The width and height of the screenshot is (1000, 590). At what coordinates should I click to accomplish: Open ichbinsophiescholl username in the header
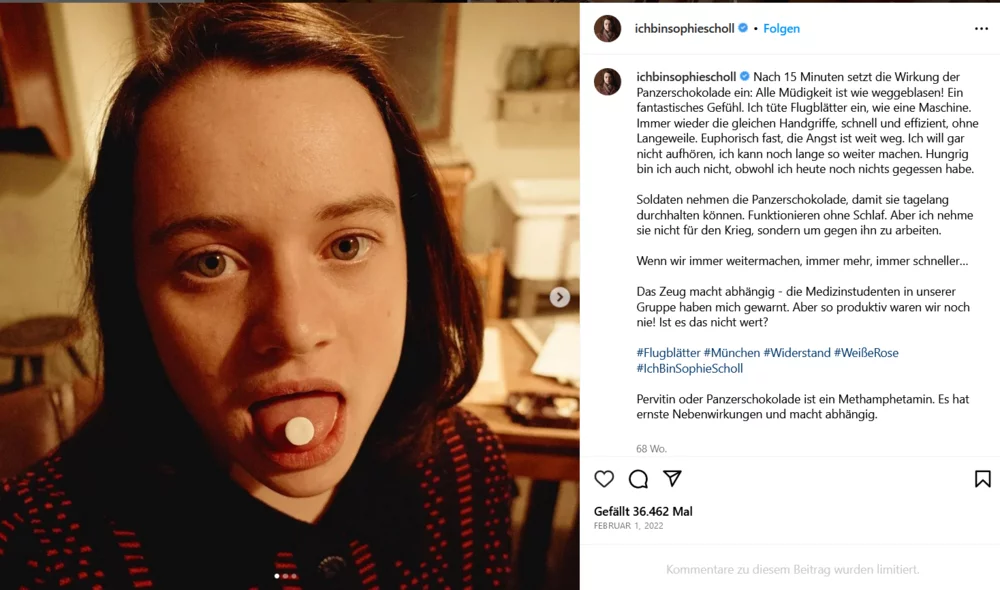[685, 29]
